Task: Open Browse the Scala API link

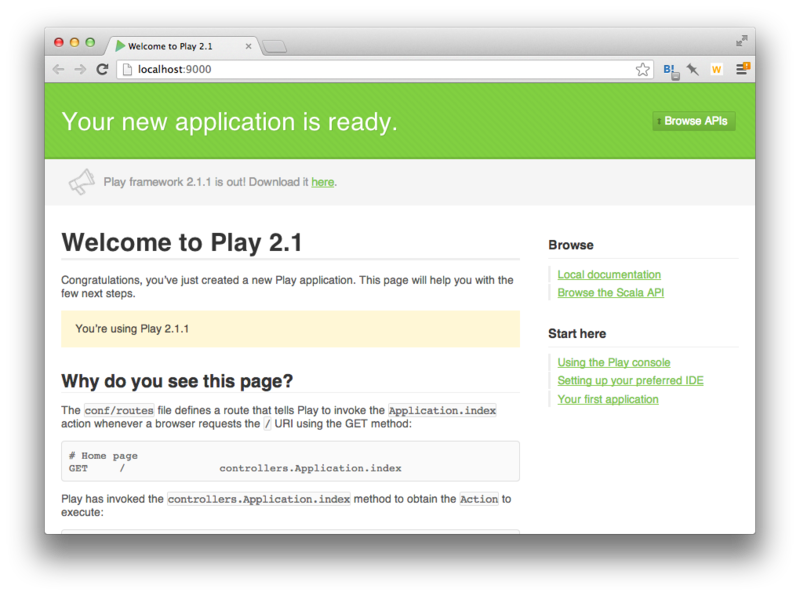Action: (x=610, y=292)
